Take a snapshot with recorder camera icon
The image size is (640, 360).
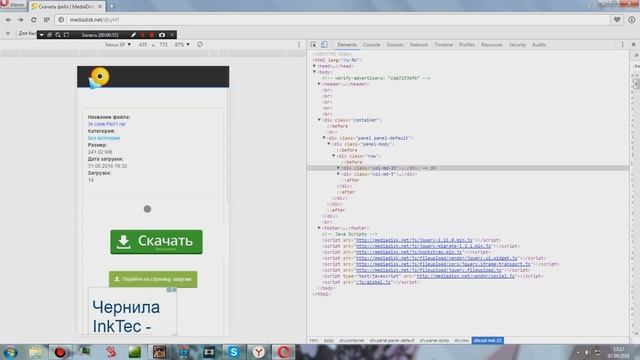coord(162,35)
